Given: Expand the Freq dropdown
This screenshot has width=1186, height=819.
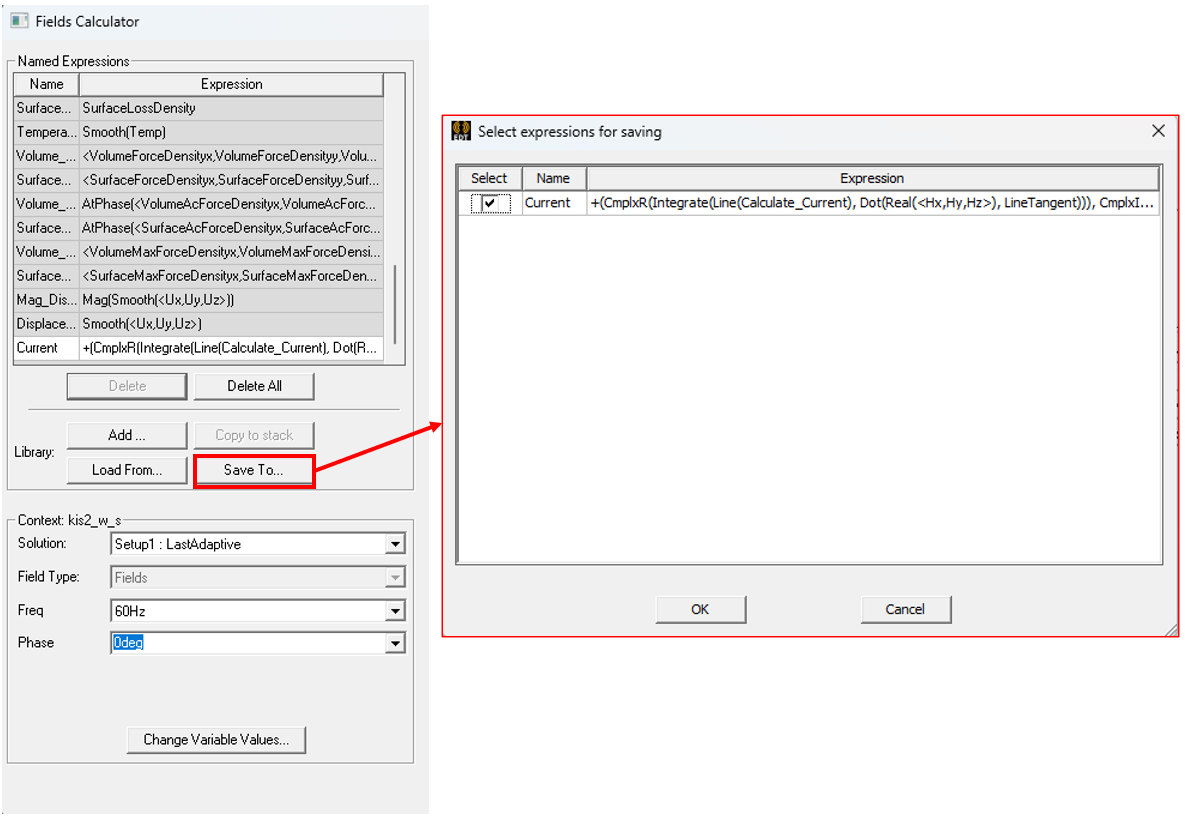Looking at the screenshot, I should click(x=396, y=611).
